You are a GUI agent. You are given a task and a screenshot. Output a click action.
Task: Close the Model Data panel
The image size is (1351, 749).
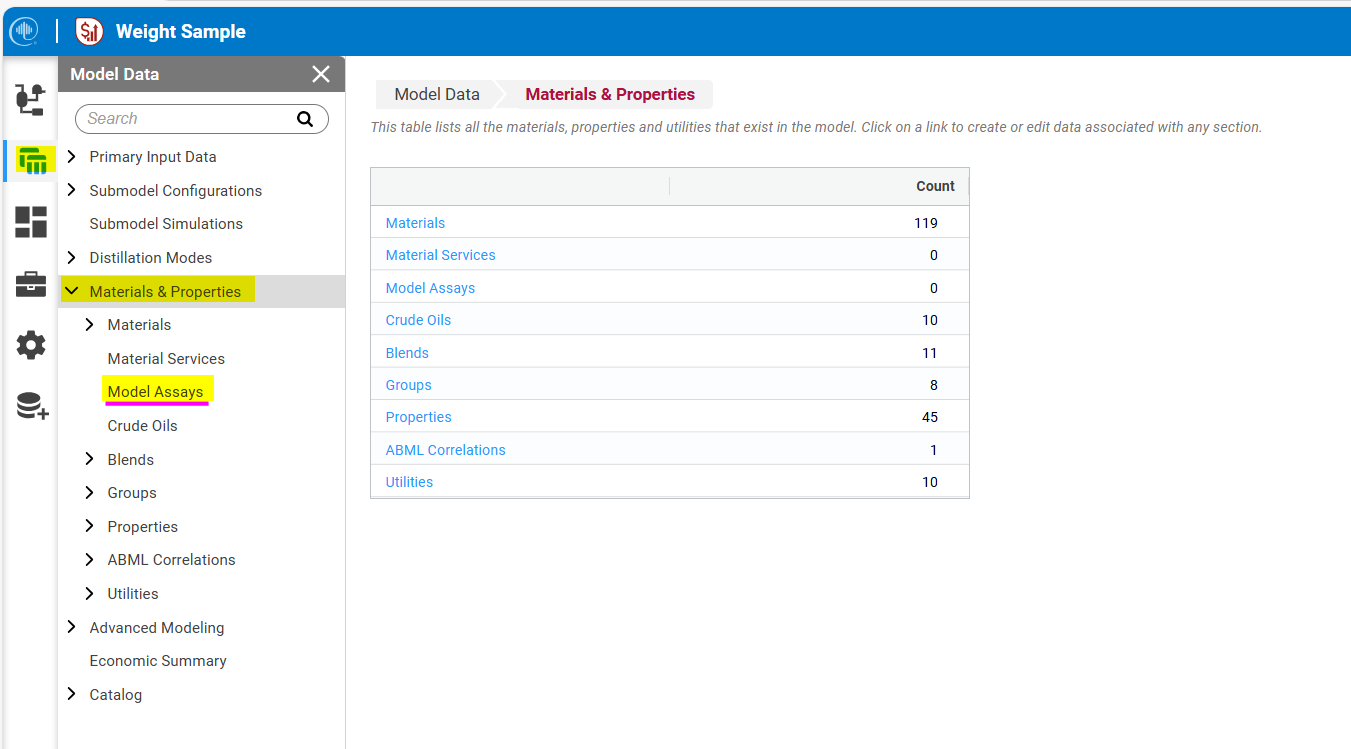[321, 74]
